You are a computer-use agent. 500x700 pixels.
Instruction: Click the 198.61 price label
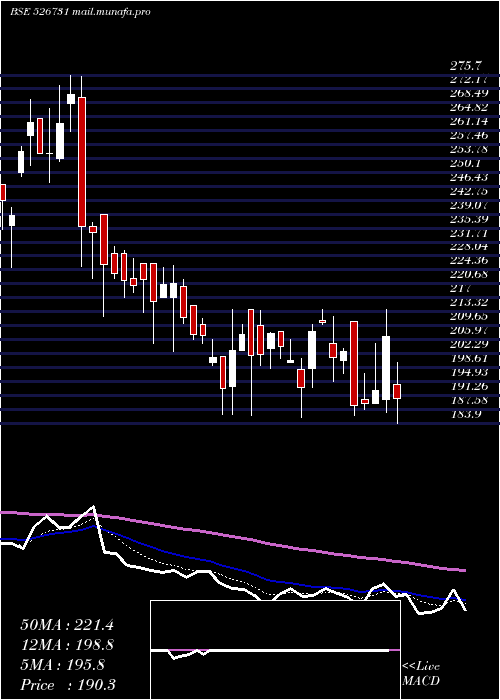(469, 358)
